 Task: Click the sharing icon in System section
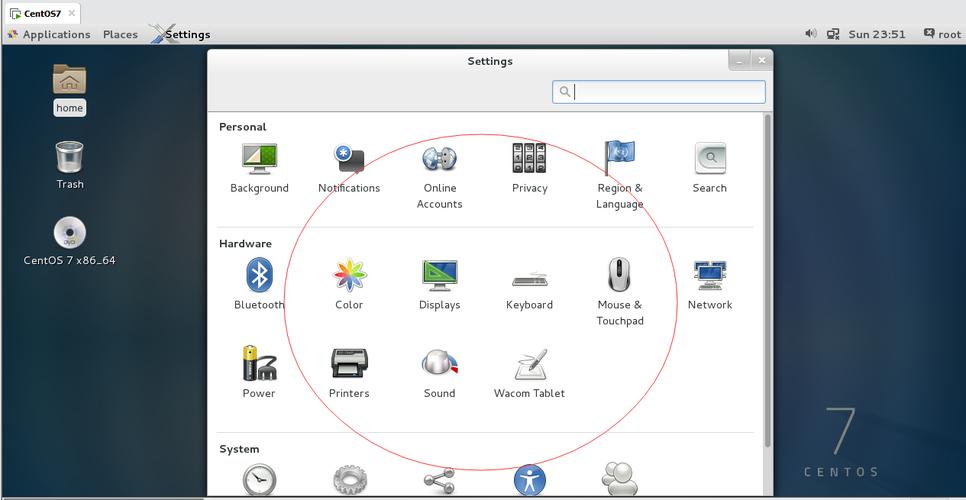(439, 482)
